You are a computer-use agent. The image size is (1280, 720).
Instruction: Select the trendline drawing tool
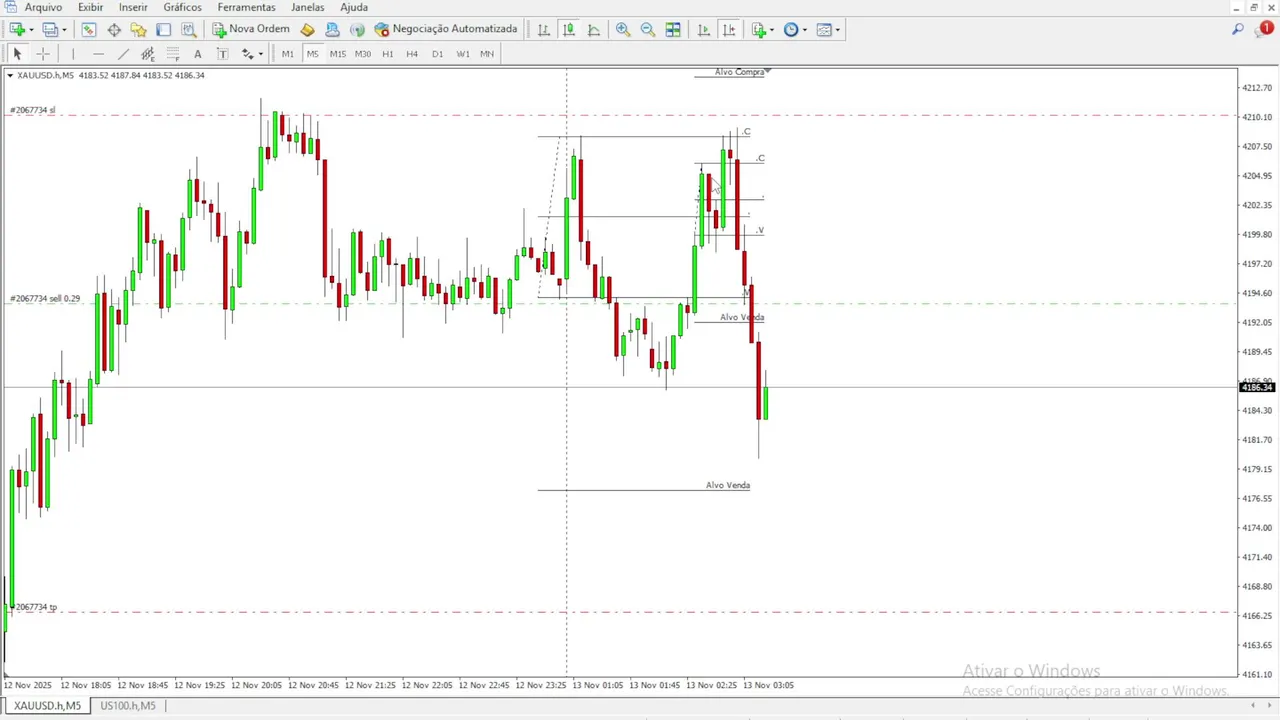(x=122, y=54)
